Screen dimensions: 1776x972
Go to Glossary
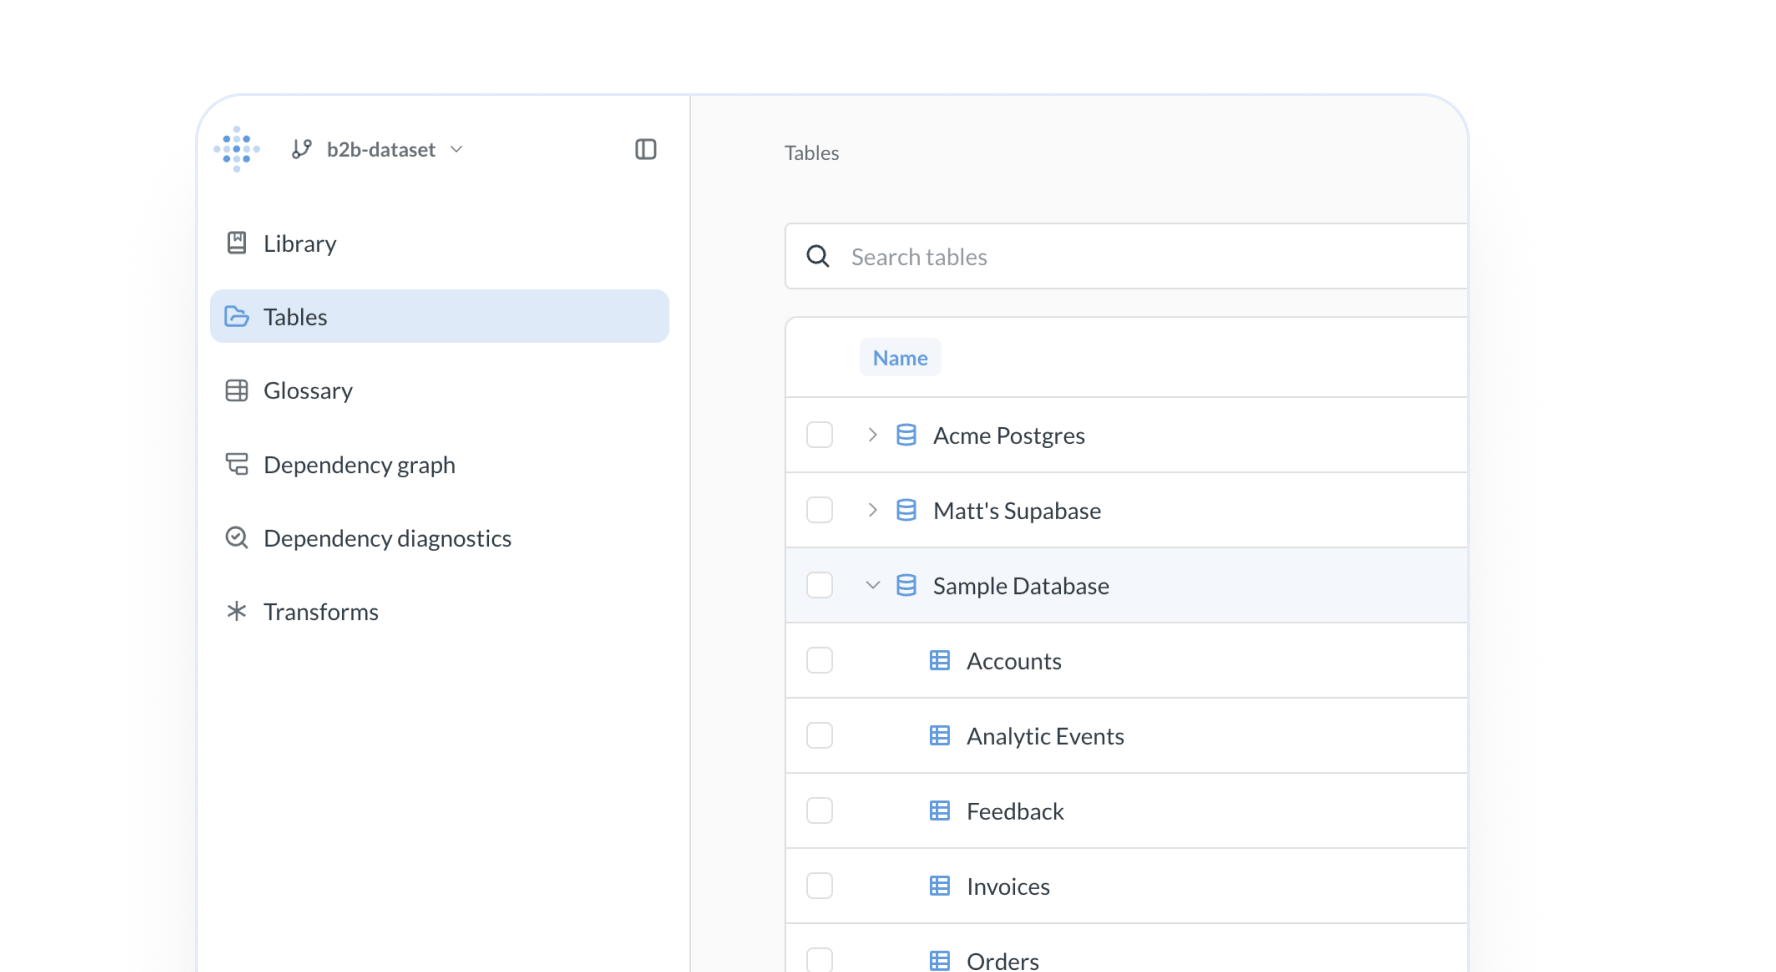tap(439, 390)
